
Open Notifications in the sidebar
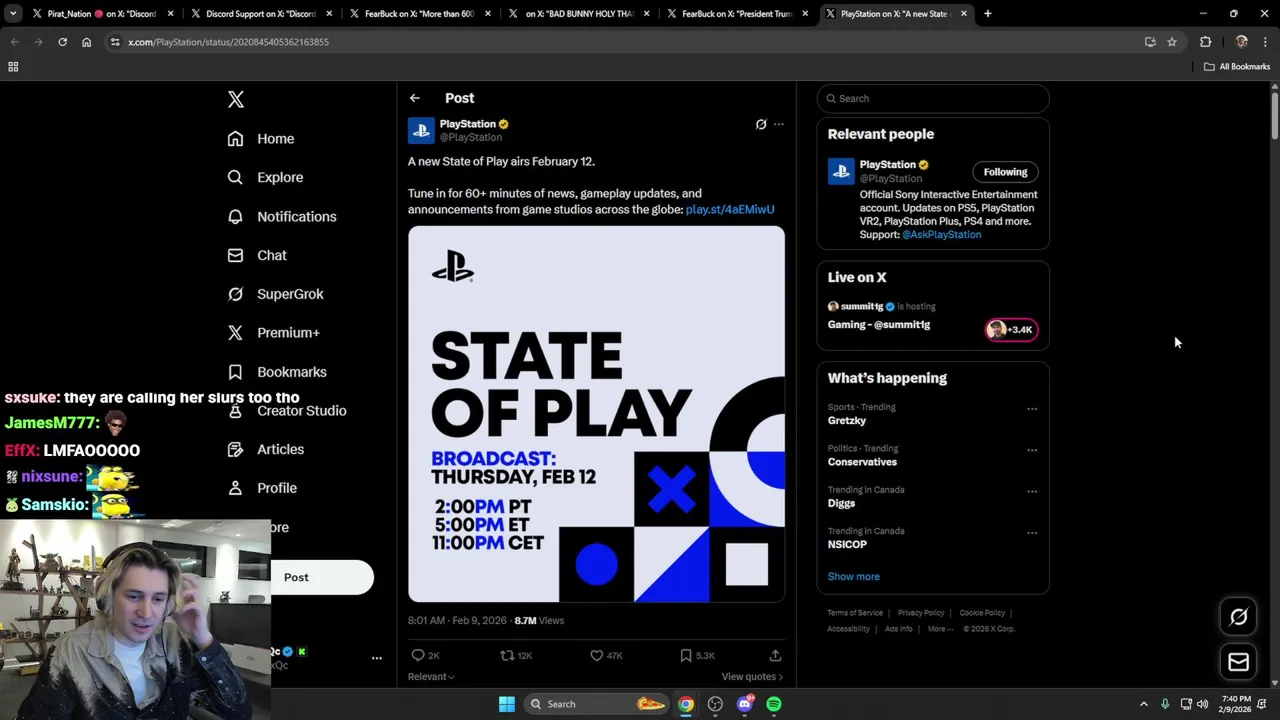[282, 216]
